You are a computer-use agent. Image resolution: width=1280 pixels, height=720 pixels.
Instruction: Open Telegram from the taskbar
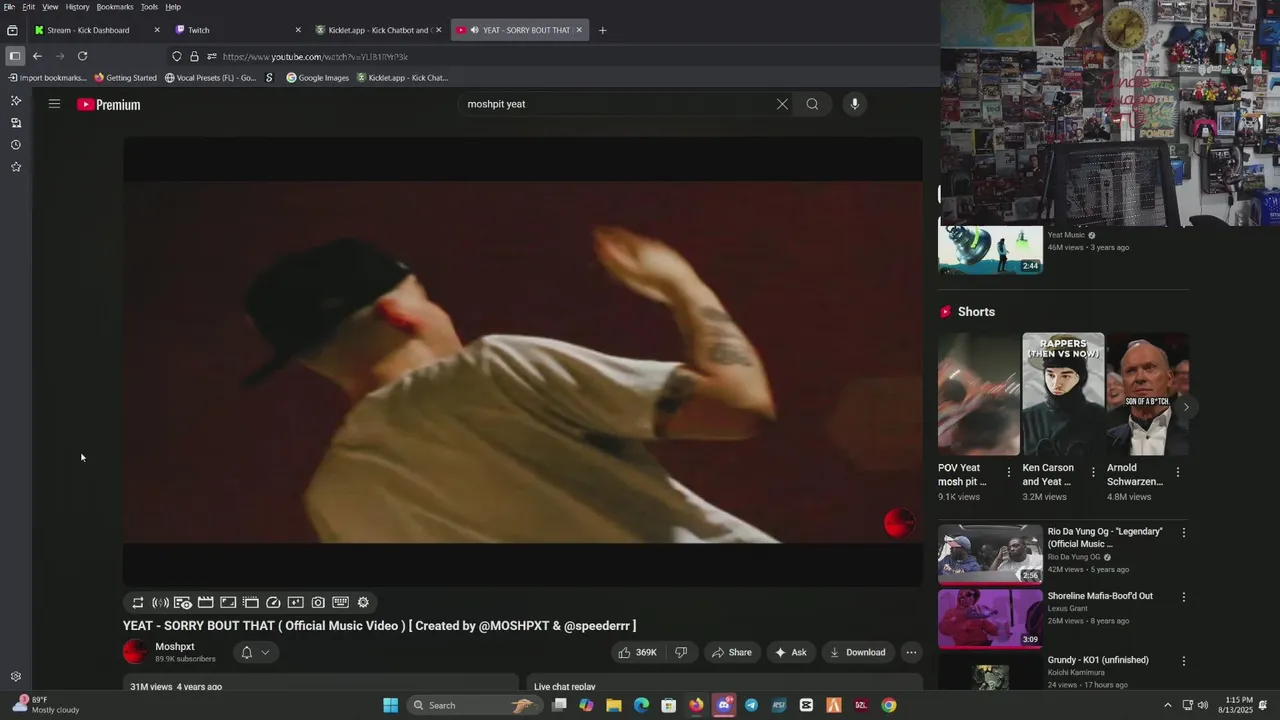click(751, 705)
